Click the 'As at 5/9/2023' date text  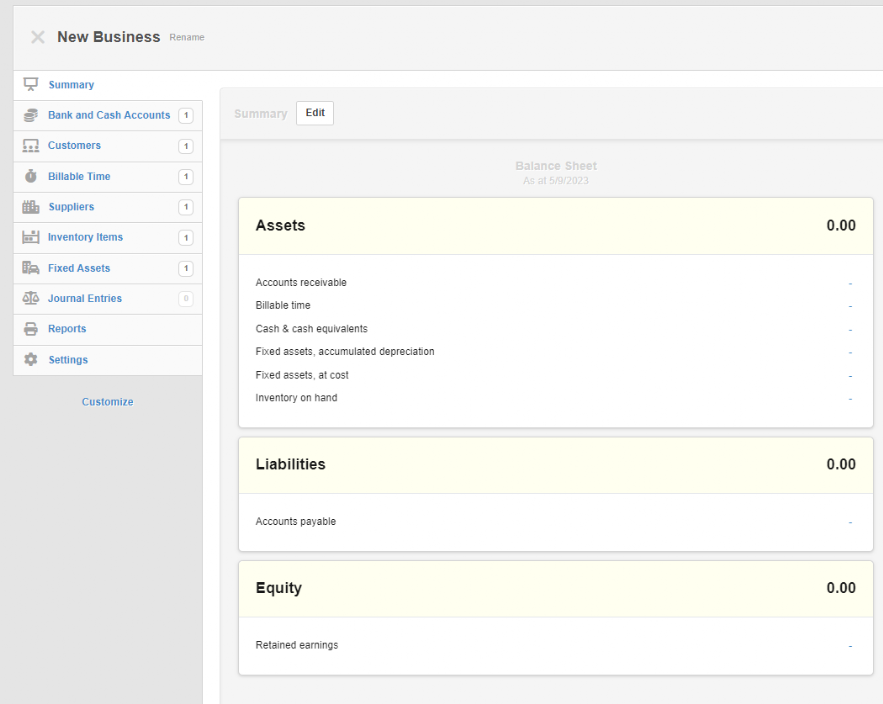click(556, 181)
